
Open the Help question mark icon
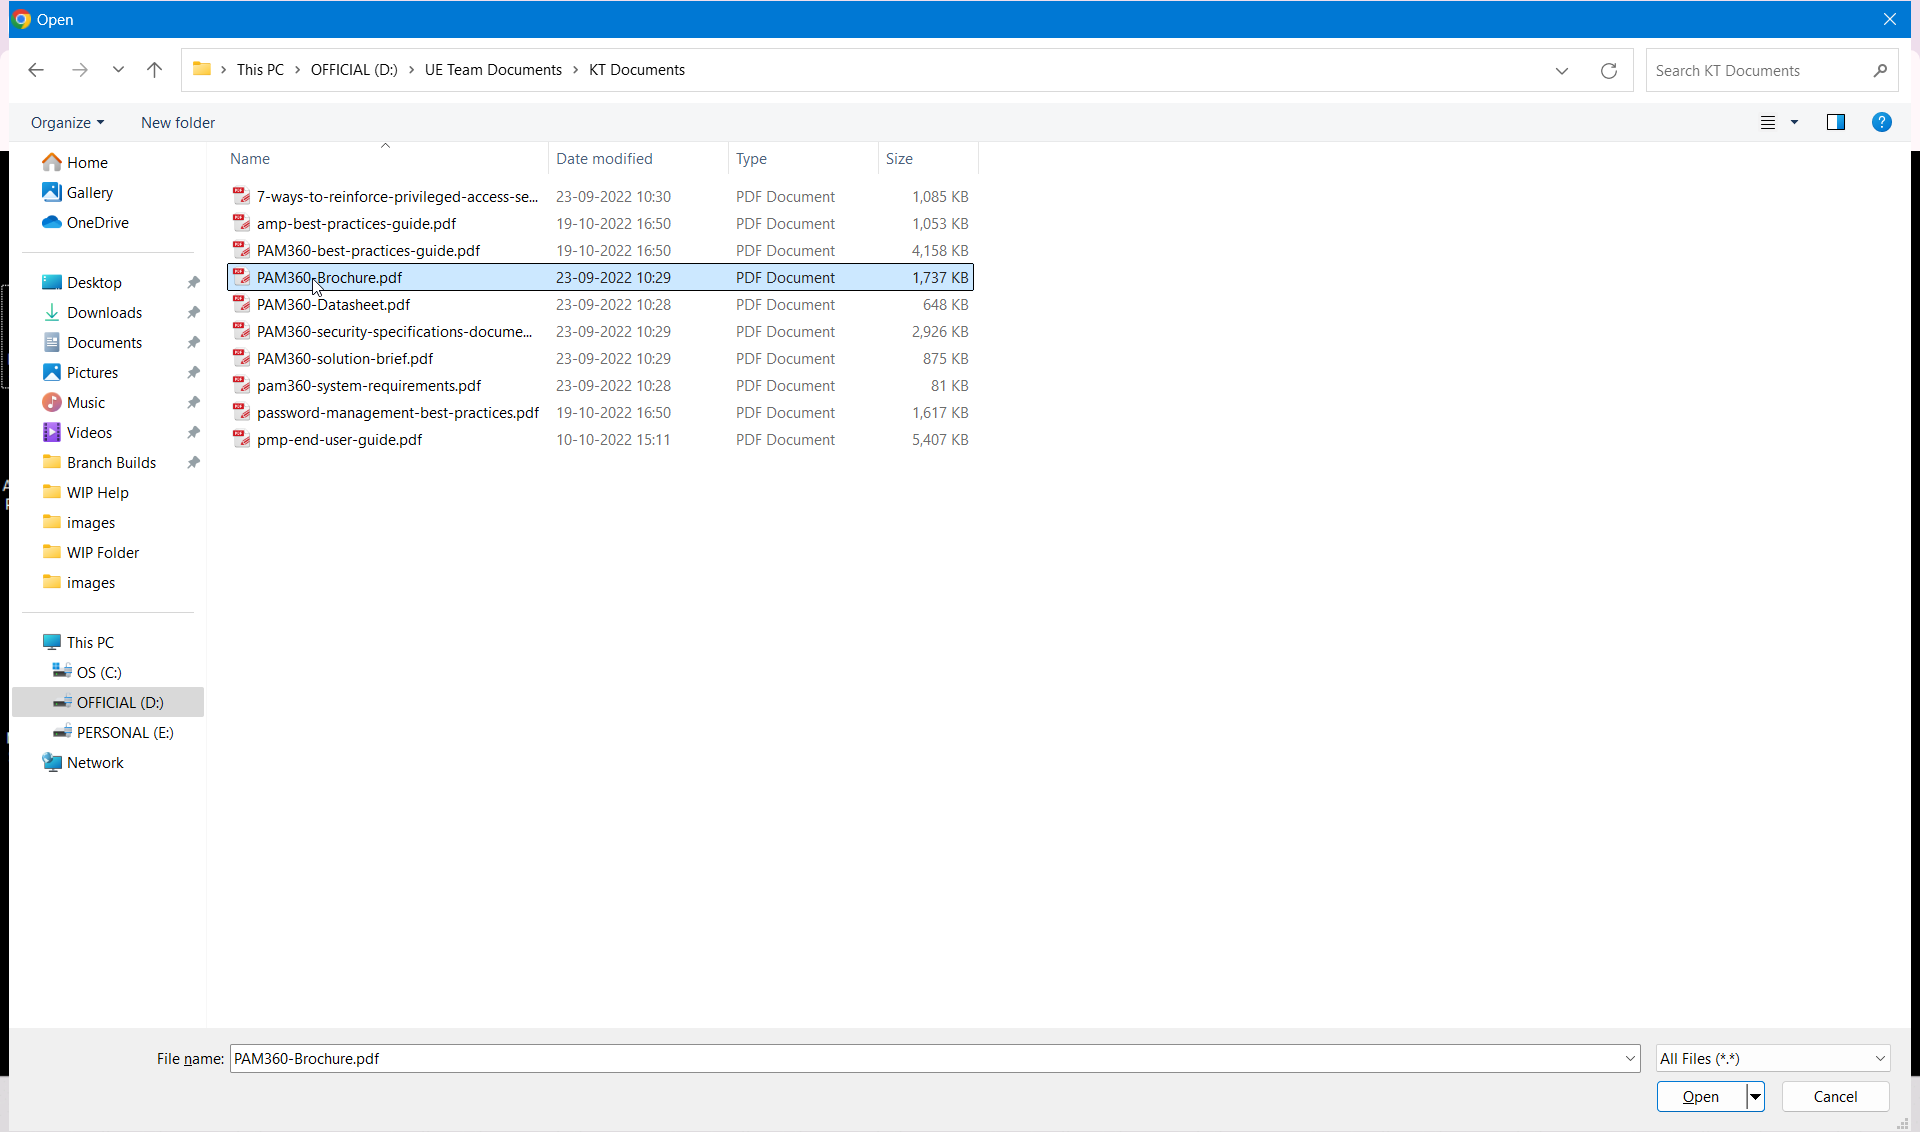pos(1882,122)
